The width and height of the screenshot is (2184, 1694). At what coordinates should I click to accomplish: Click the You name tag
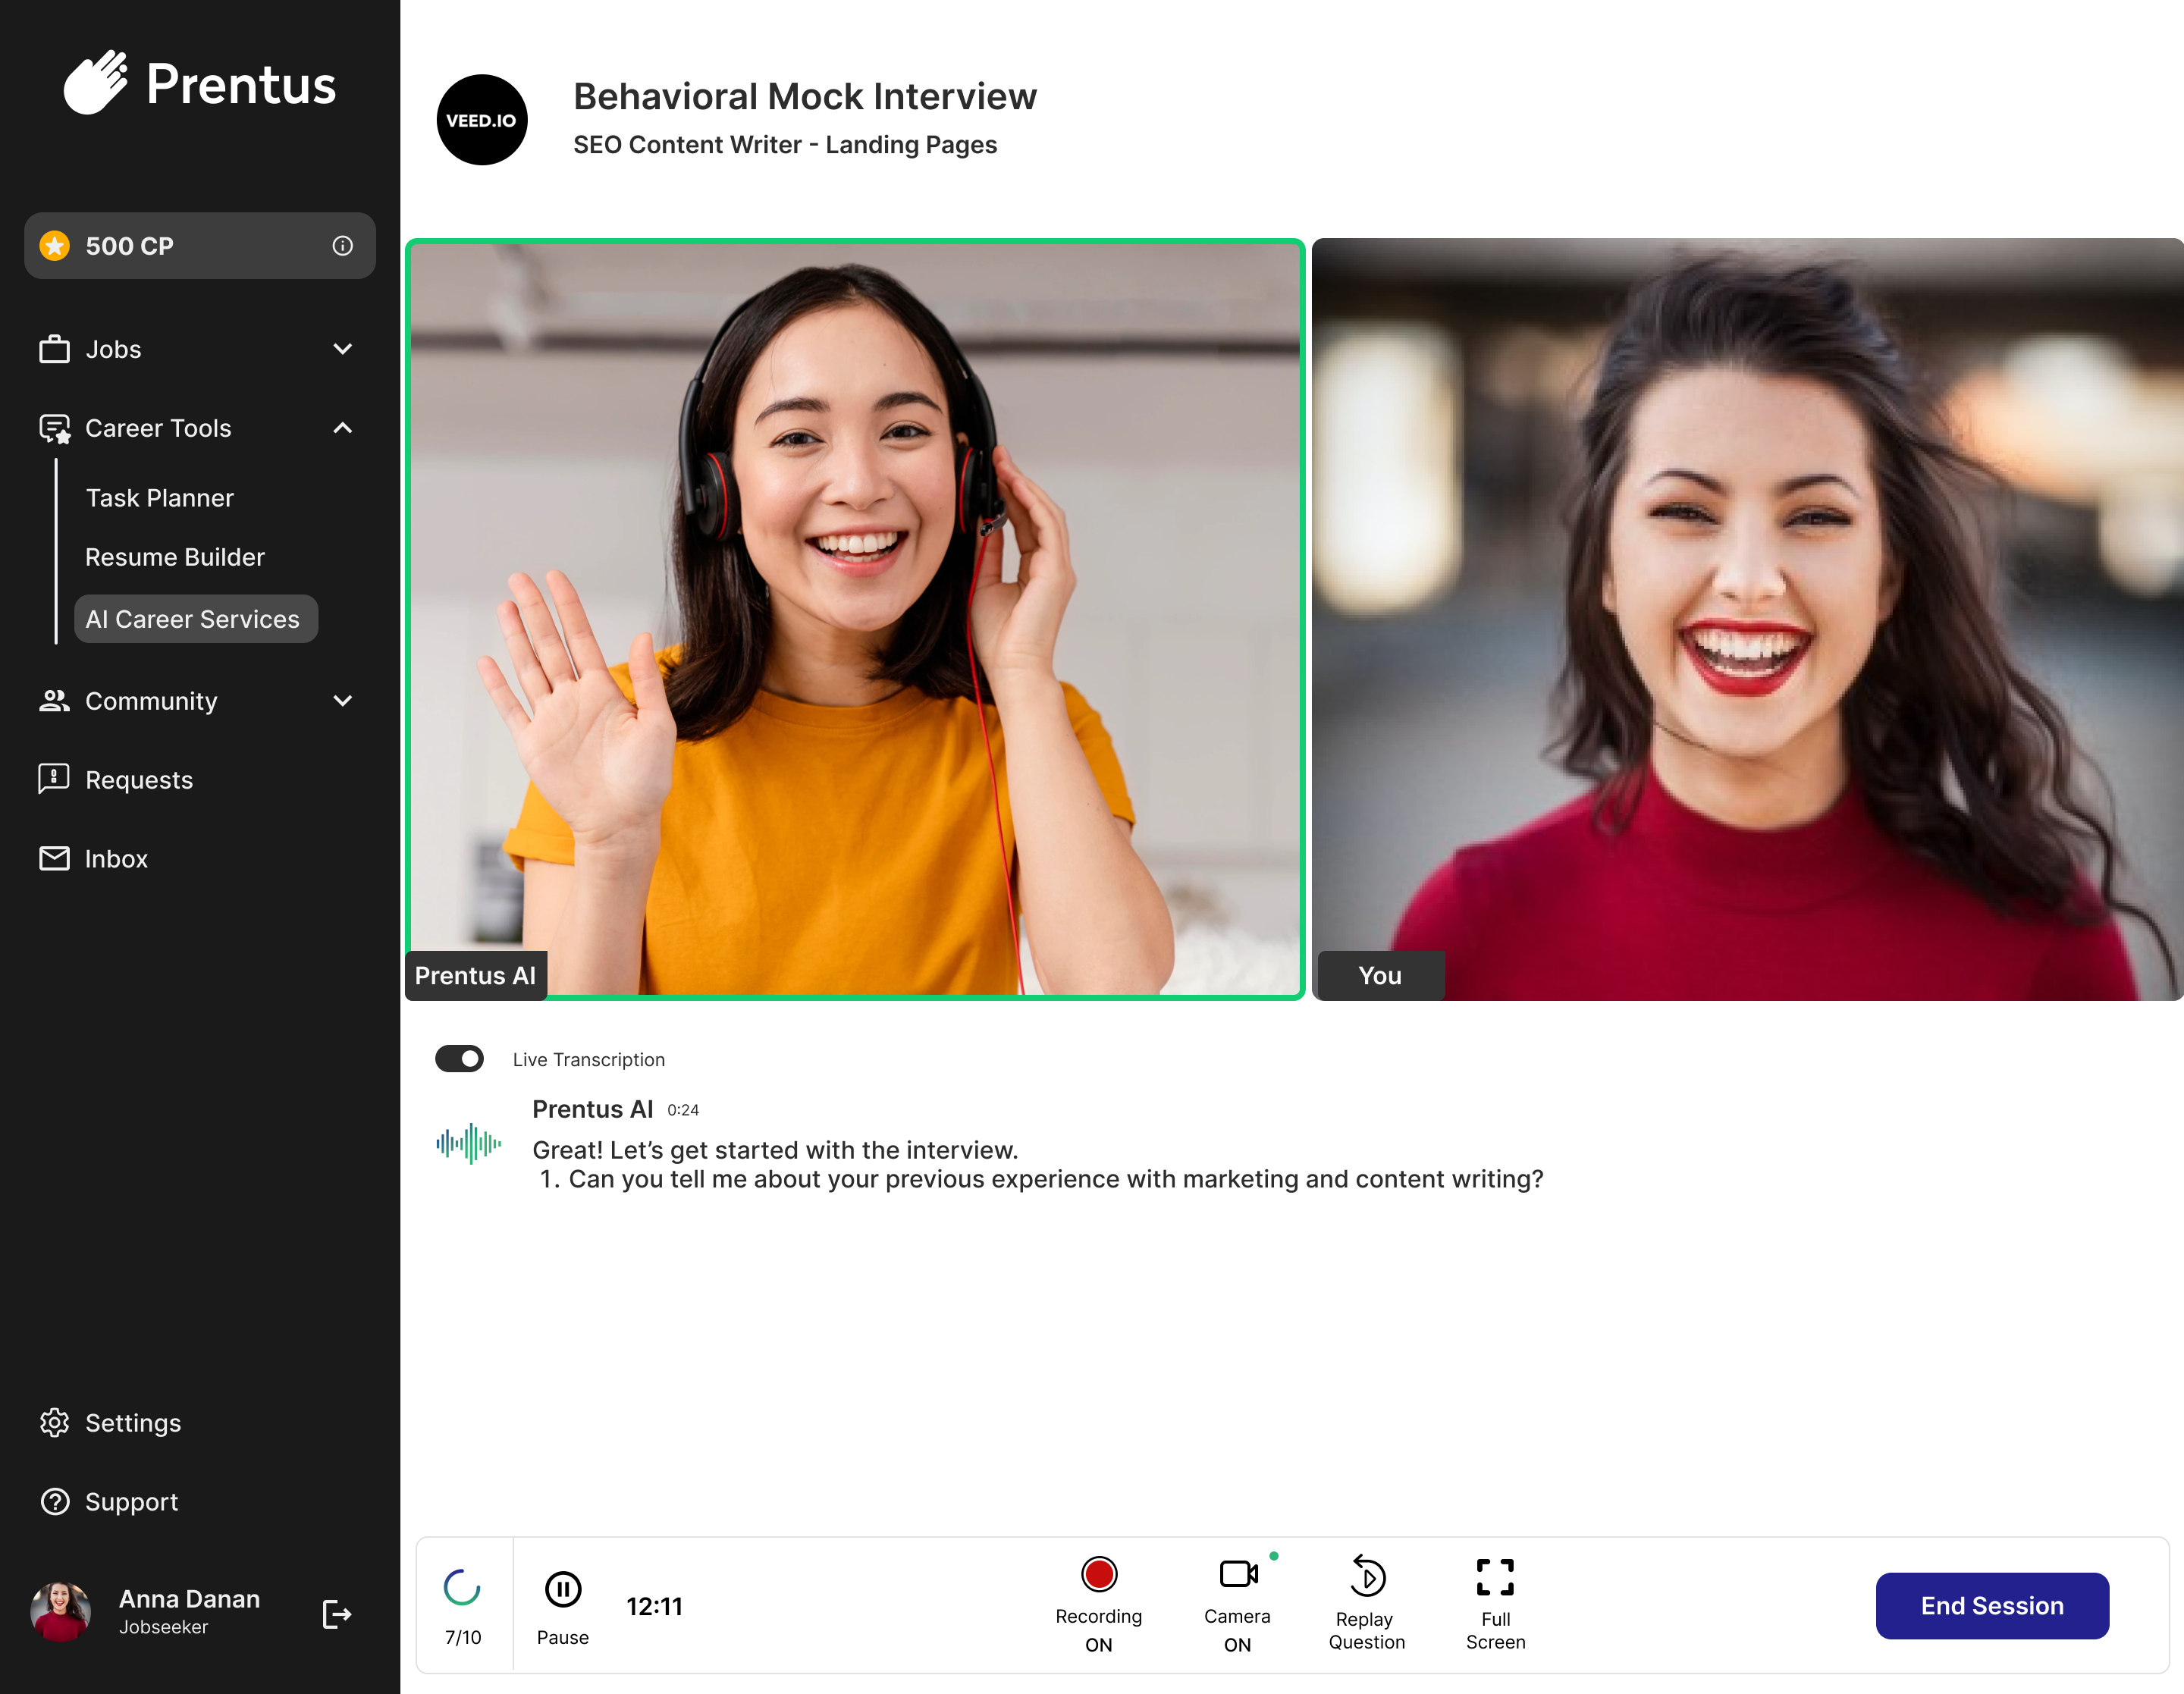pyautogui.click(x=1380, y=975)
